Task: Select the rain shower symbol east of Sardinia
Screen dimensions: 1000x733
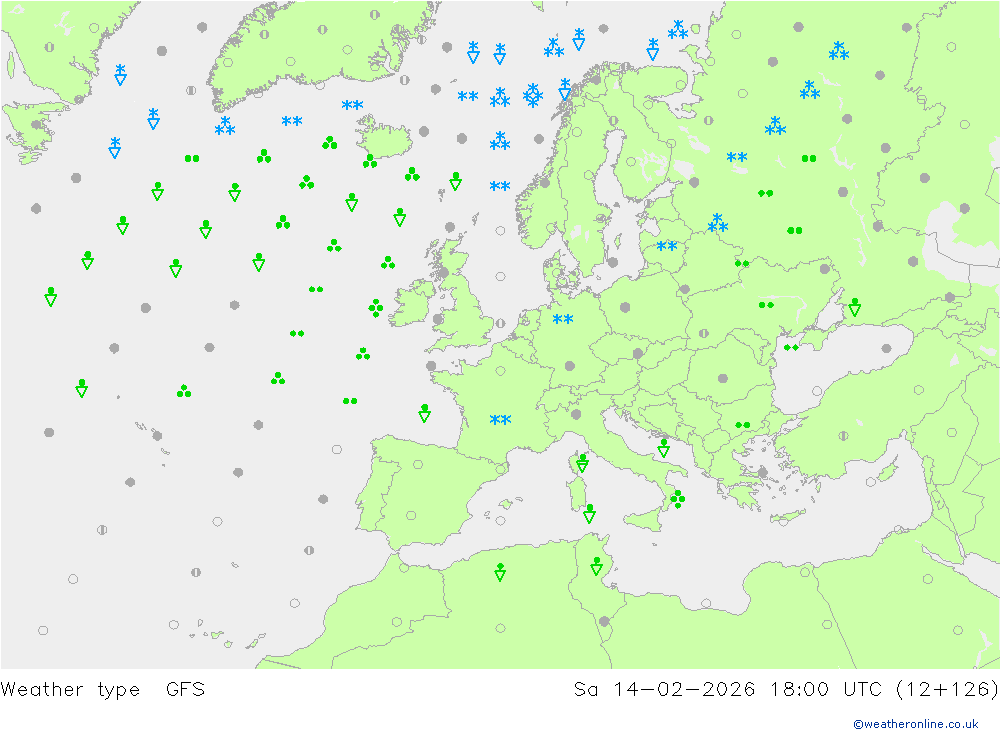Action: (x=589, y=514)
